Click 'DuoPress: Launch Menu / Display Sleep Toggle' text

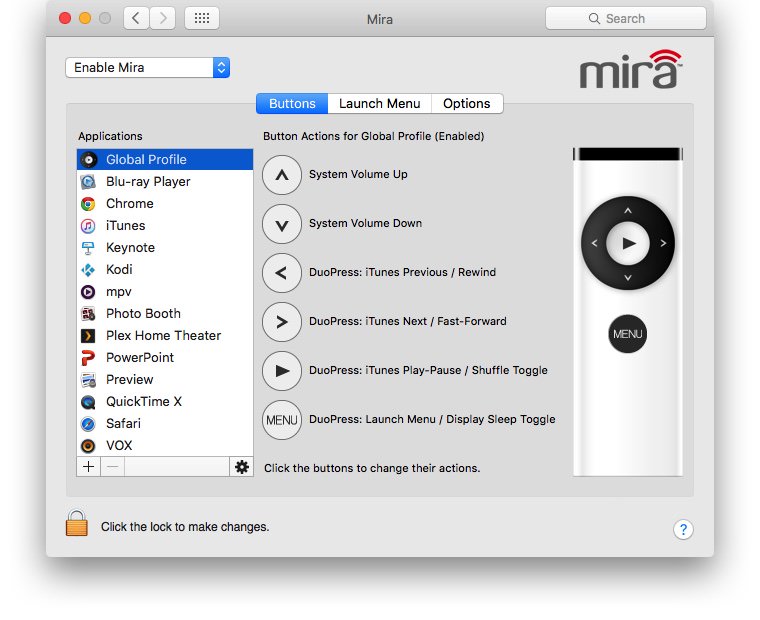[x=432, y=419]
